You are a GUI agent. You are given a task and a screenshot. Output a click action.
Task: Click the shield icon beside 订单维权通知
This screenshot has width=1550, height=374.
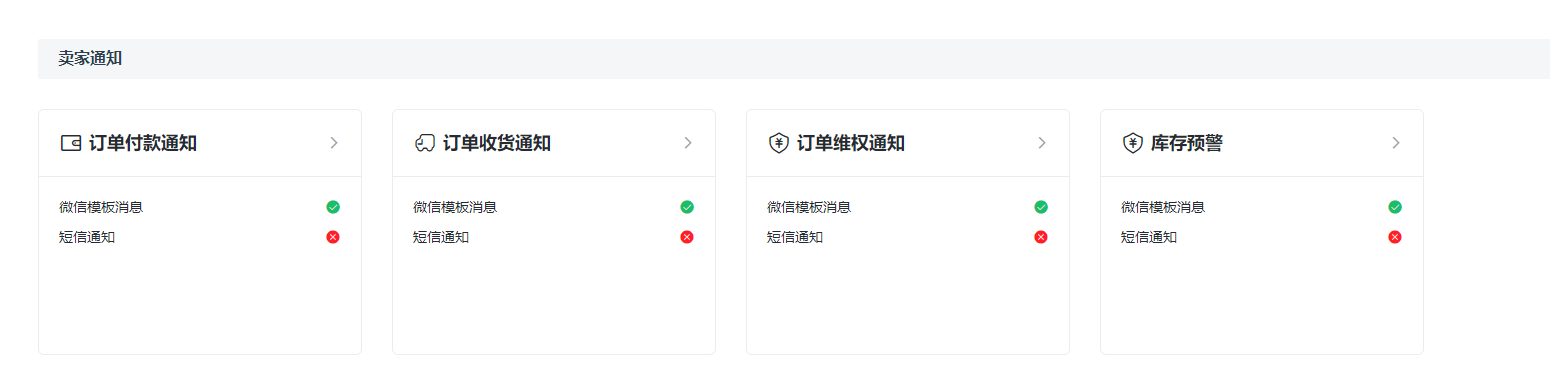(x=778, y=143)
